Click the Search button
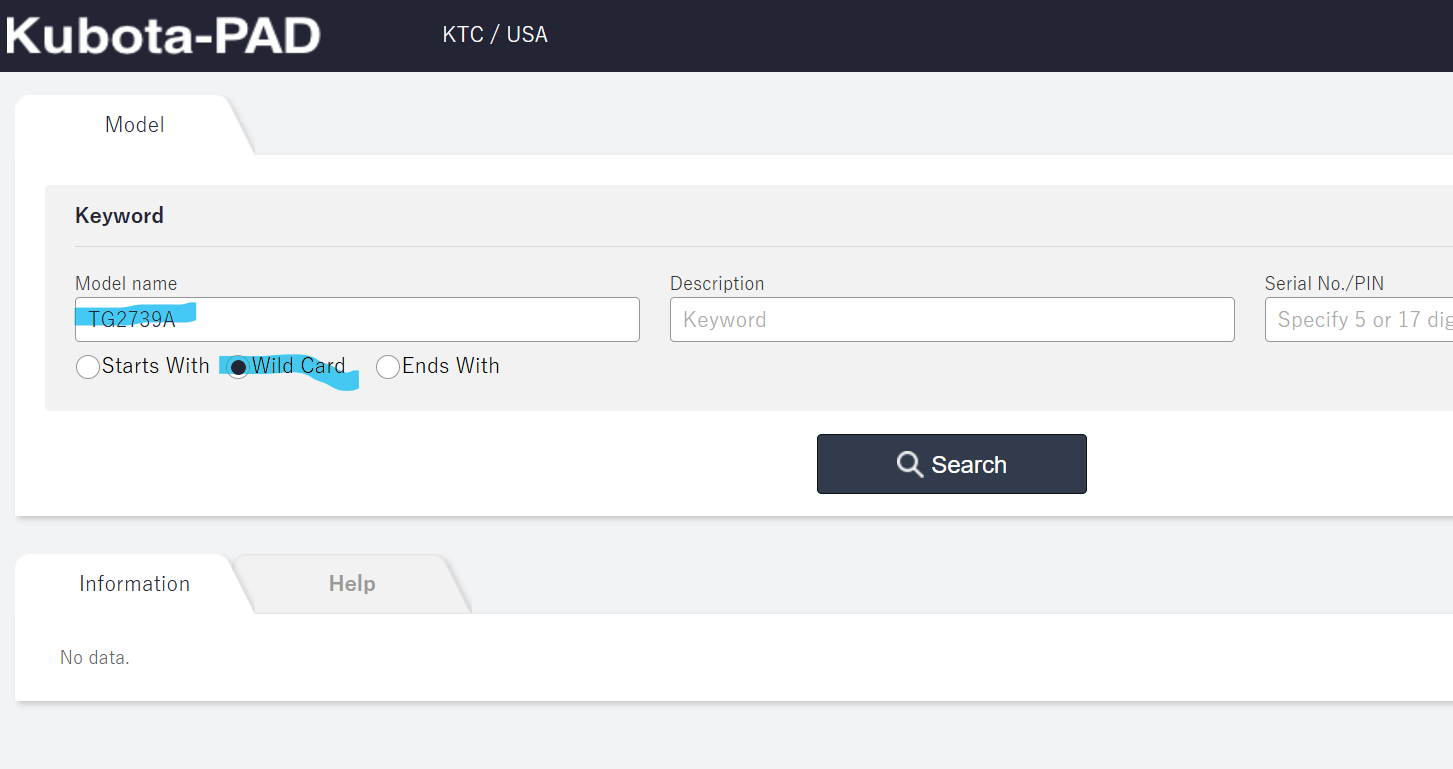Image resolution: width=1453 pixels, height=769 pixels. [952, 464]
